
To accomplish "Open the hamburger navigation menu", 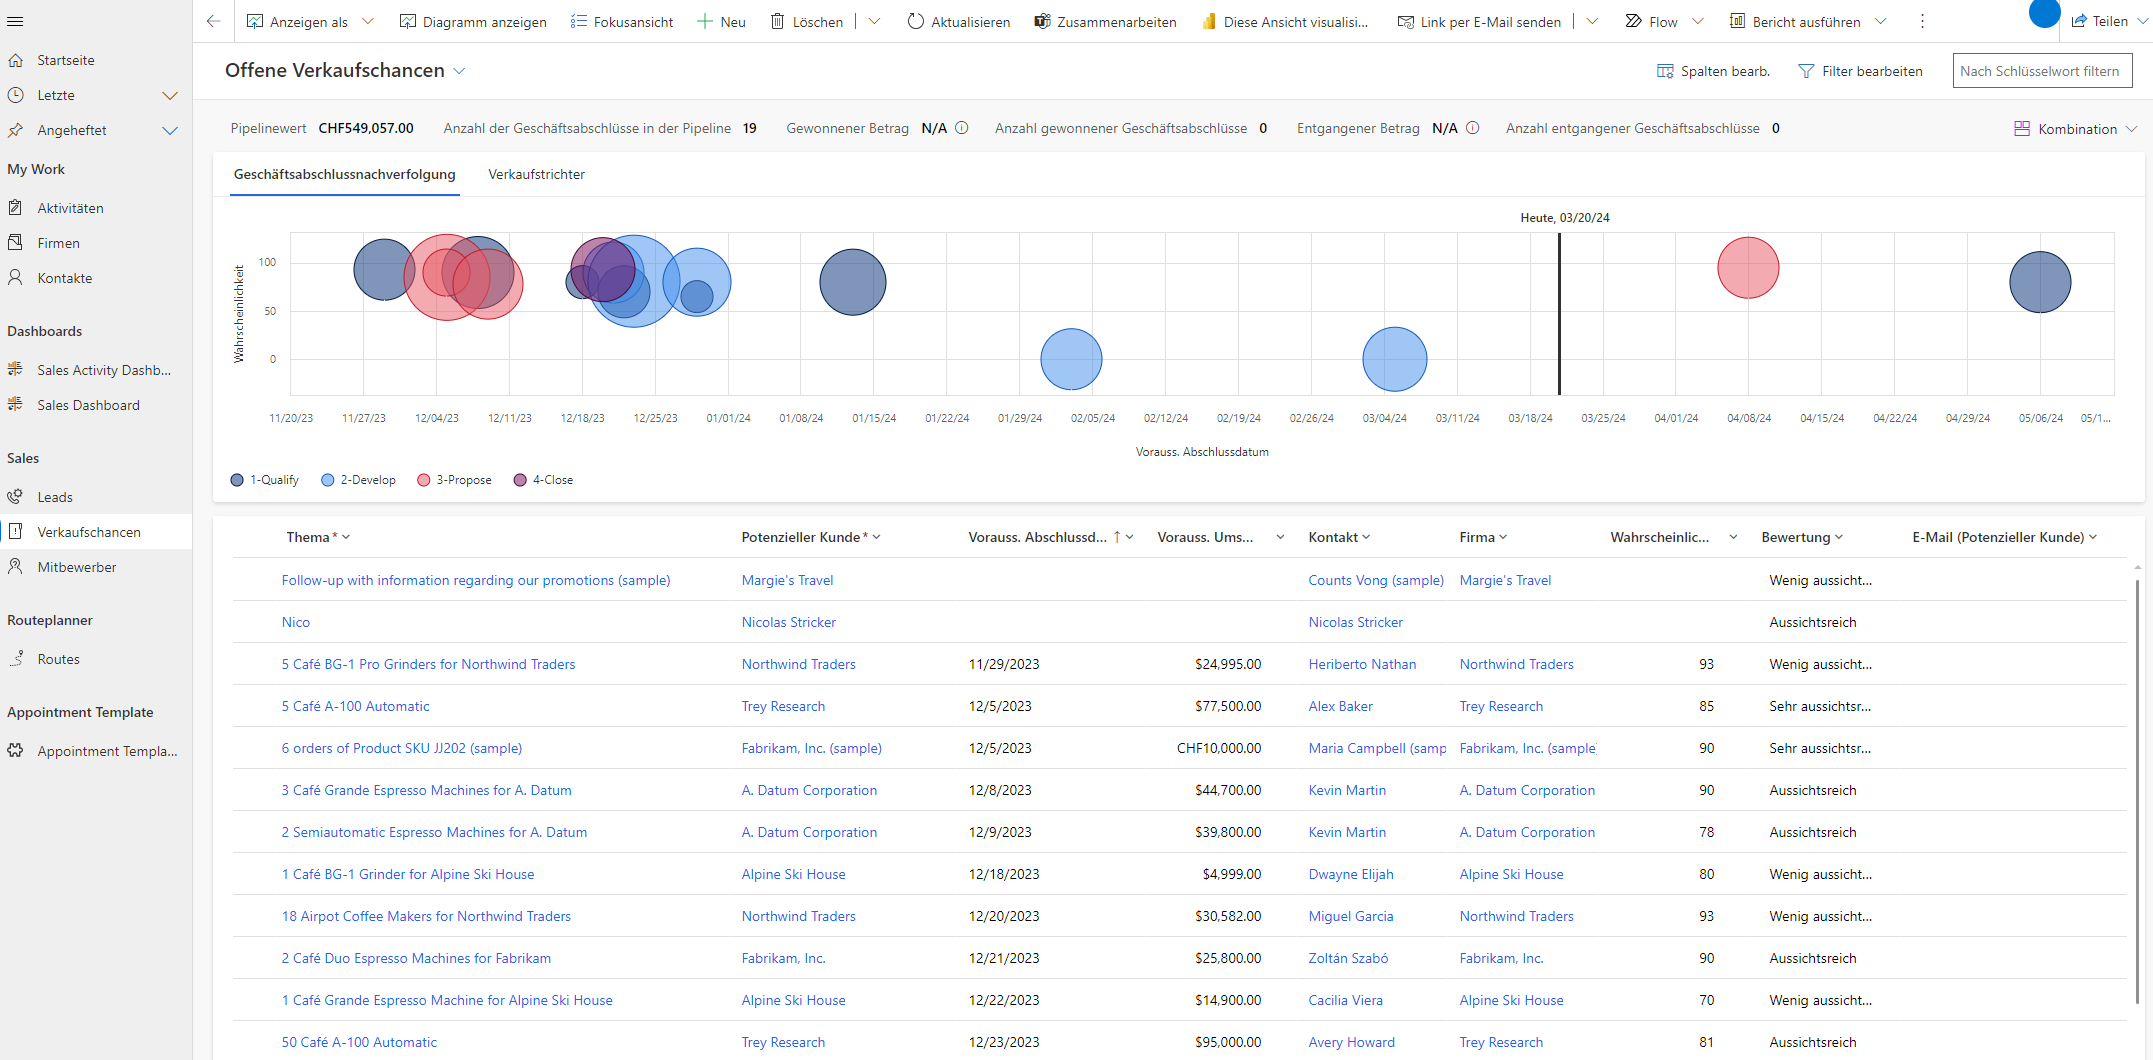I will 15,21.
